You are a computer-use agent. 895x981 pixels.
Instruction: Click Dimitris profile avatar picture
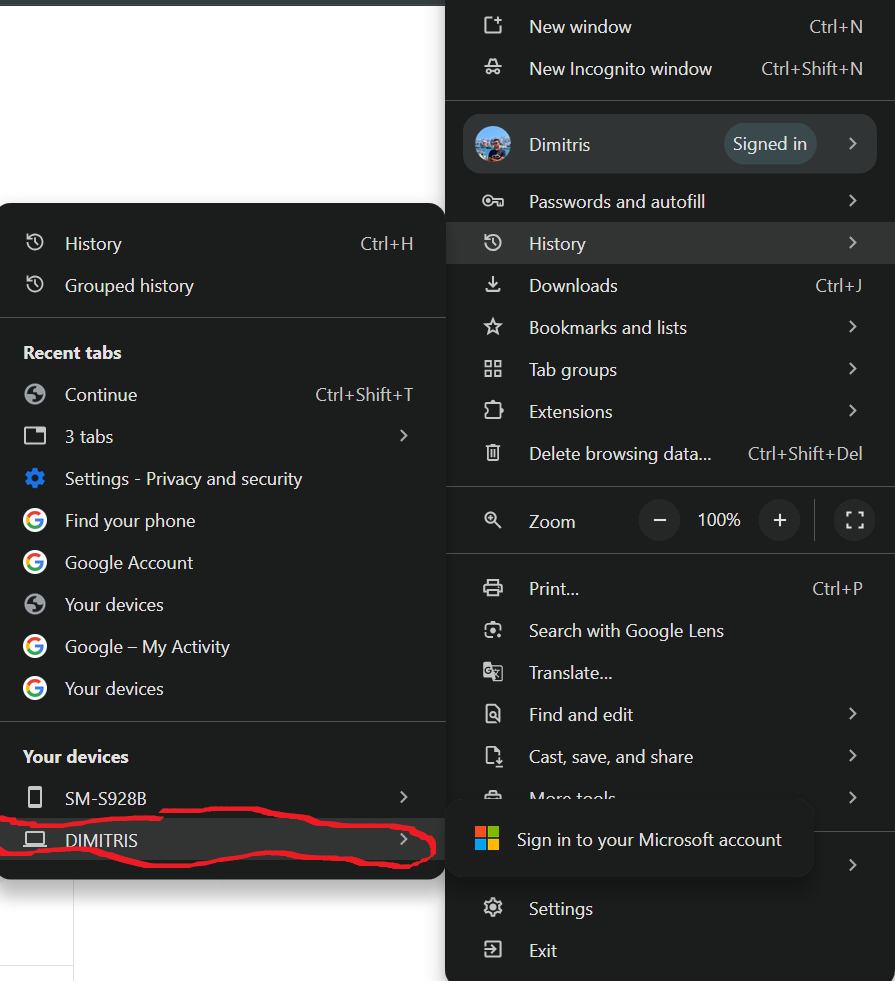(493, 144)
